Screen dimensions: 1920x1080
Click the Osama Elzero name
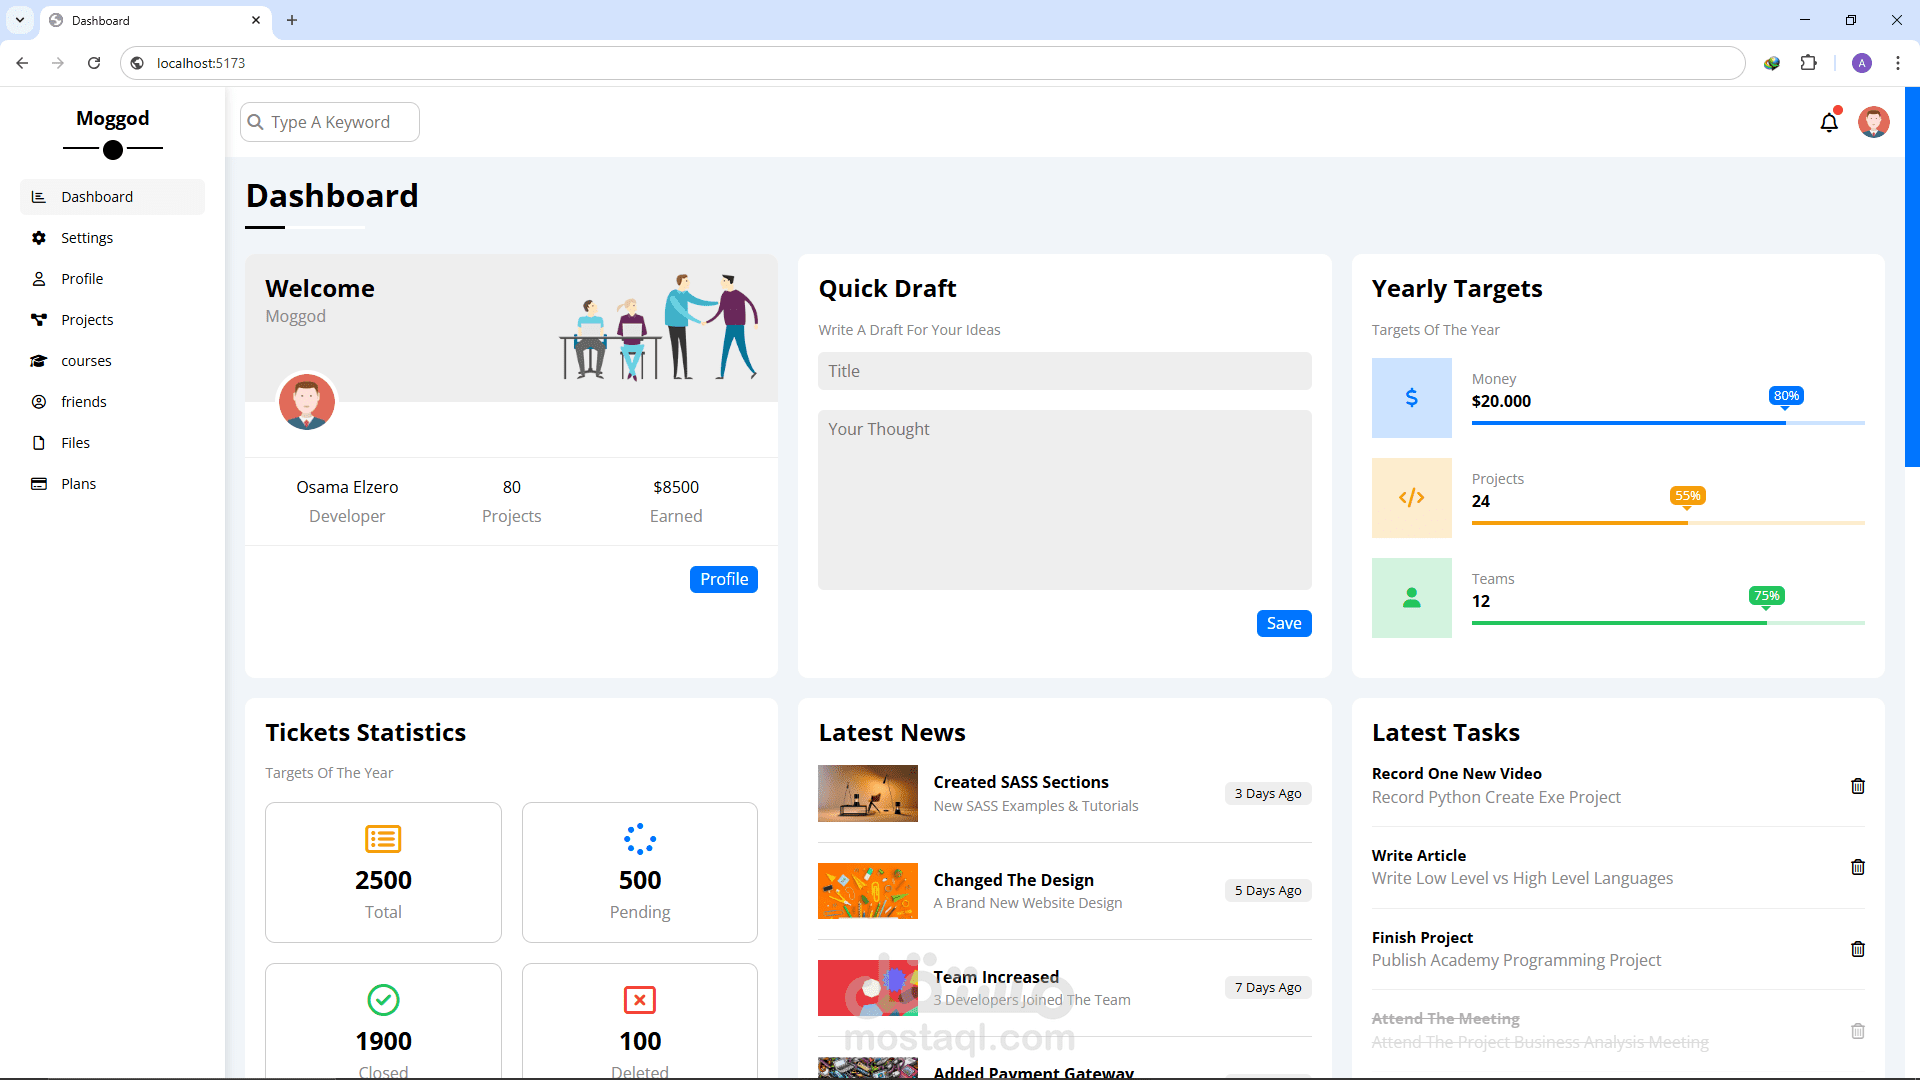347,487
